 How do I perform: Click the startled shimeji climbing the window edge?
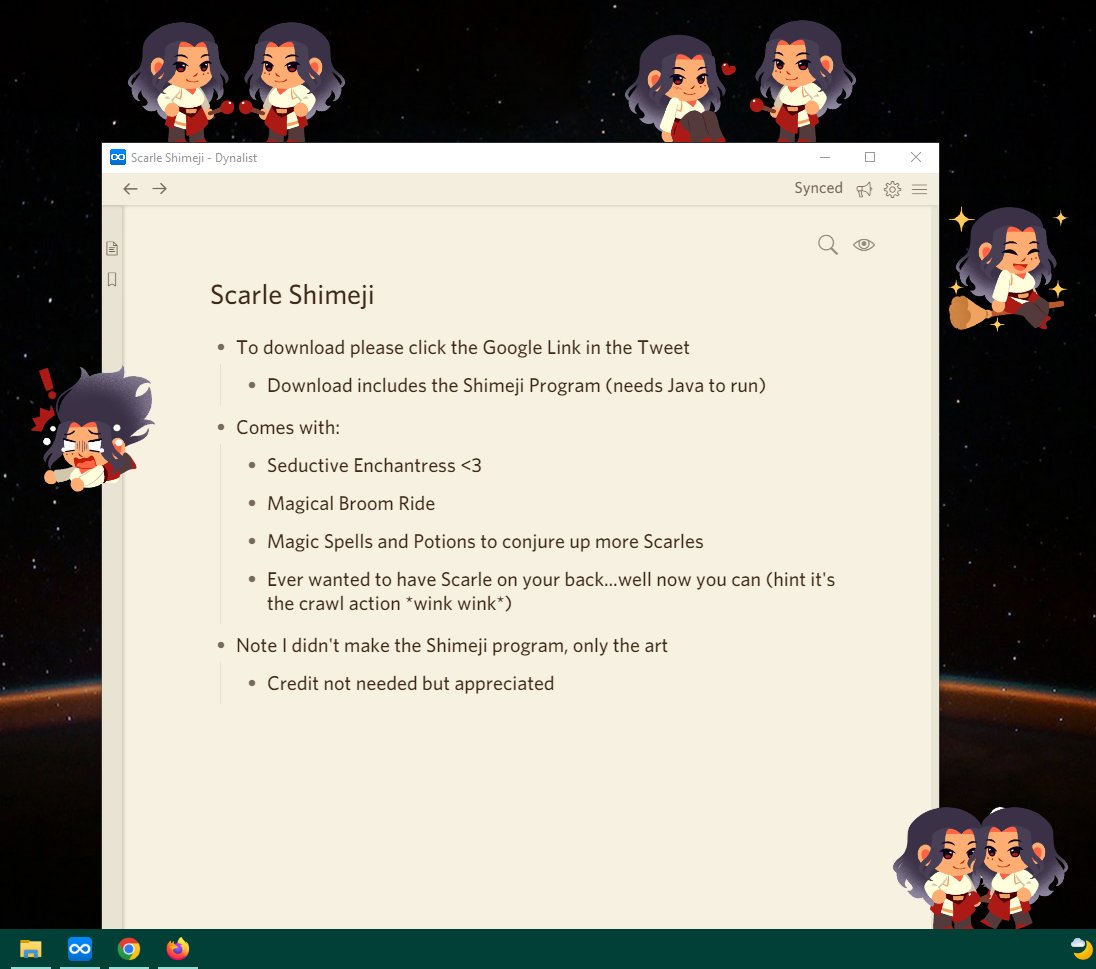tap(91, 430)
